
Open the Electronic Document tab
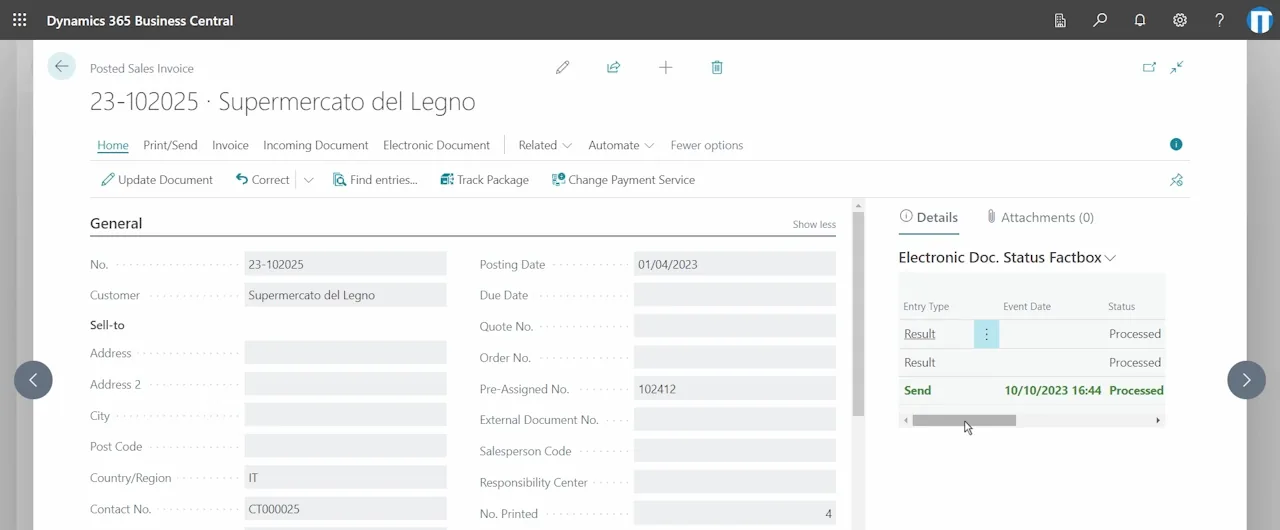(x=436, y=145)
